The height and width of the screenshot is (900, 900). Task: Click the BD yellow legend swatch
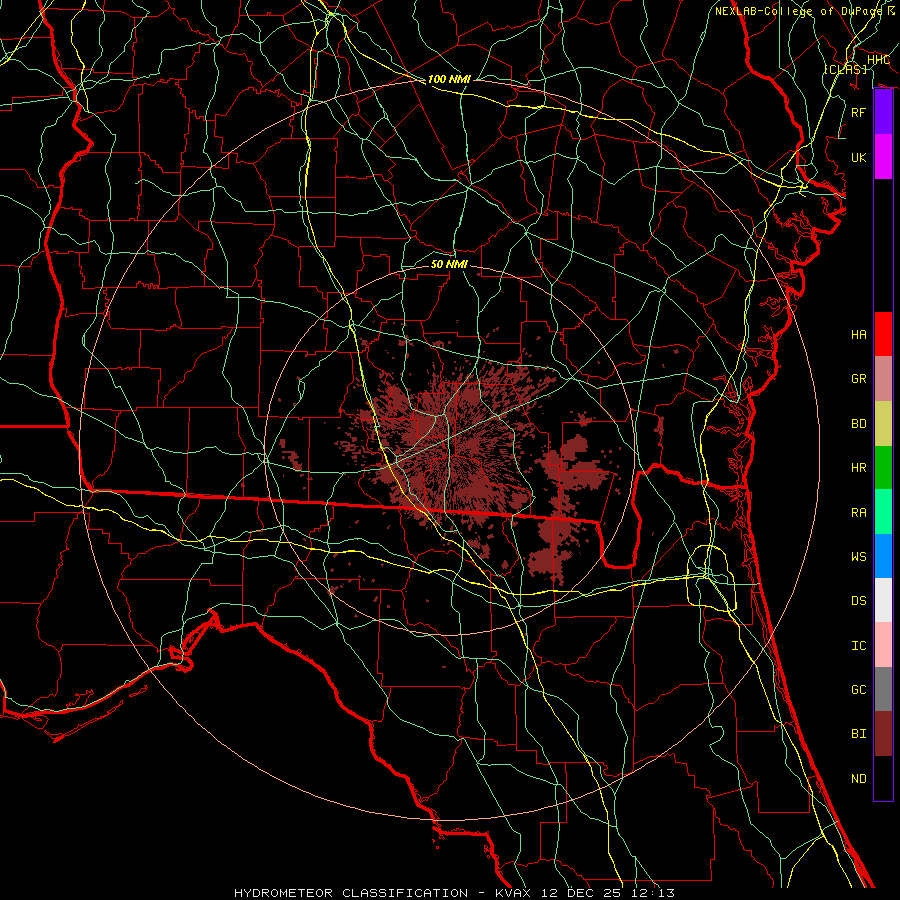point(883,423)
